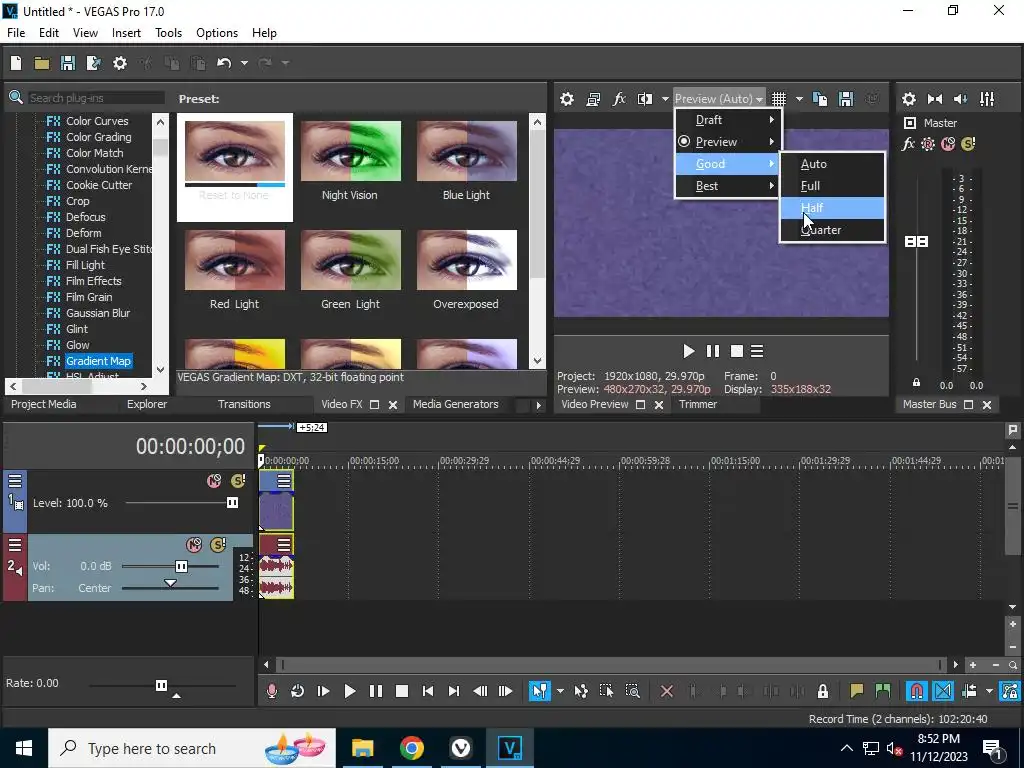
Task: Open Video Preview project settings gear
Action: [x=567, y=99]
